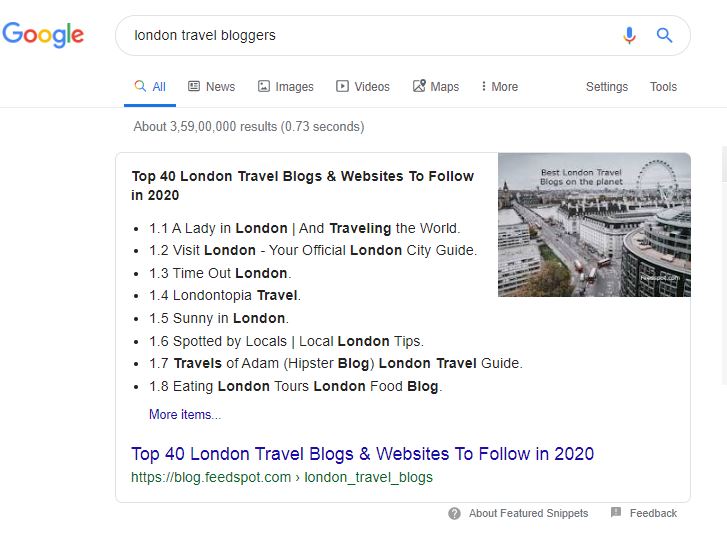Click the News tab newspaper icon
The image size is (727, 541).
(194, 86)
